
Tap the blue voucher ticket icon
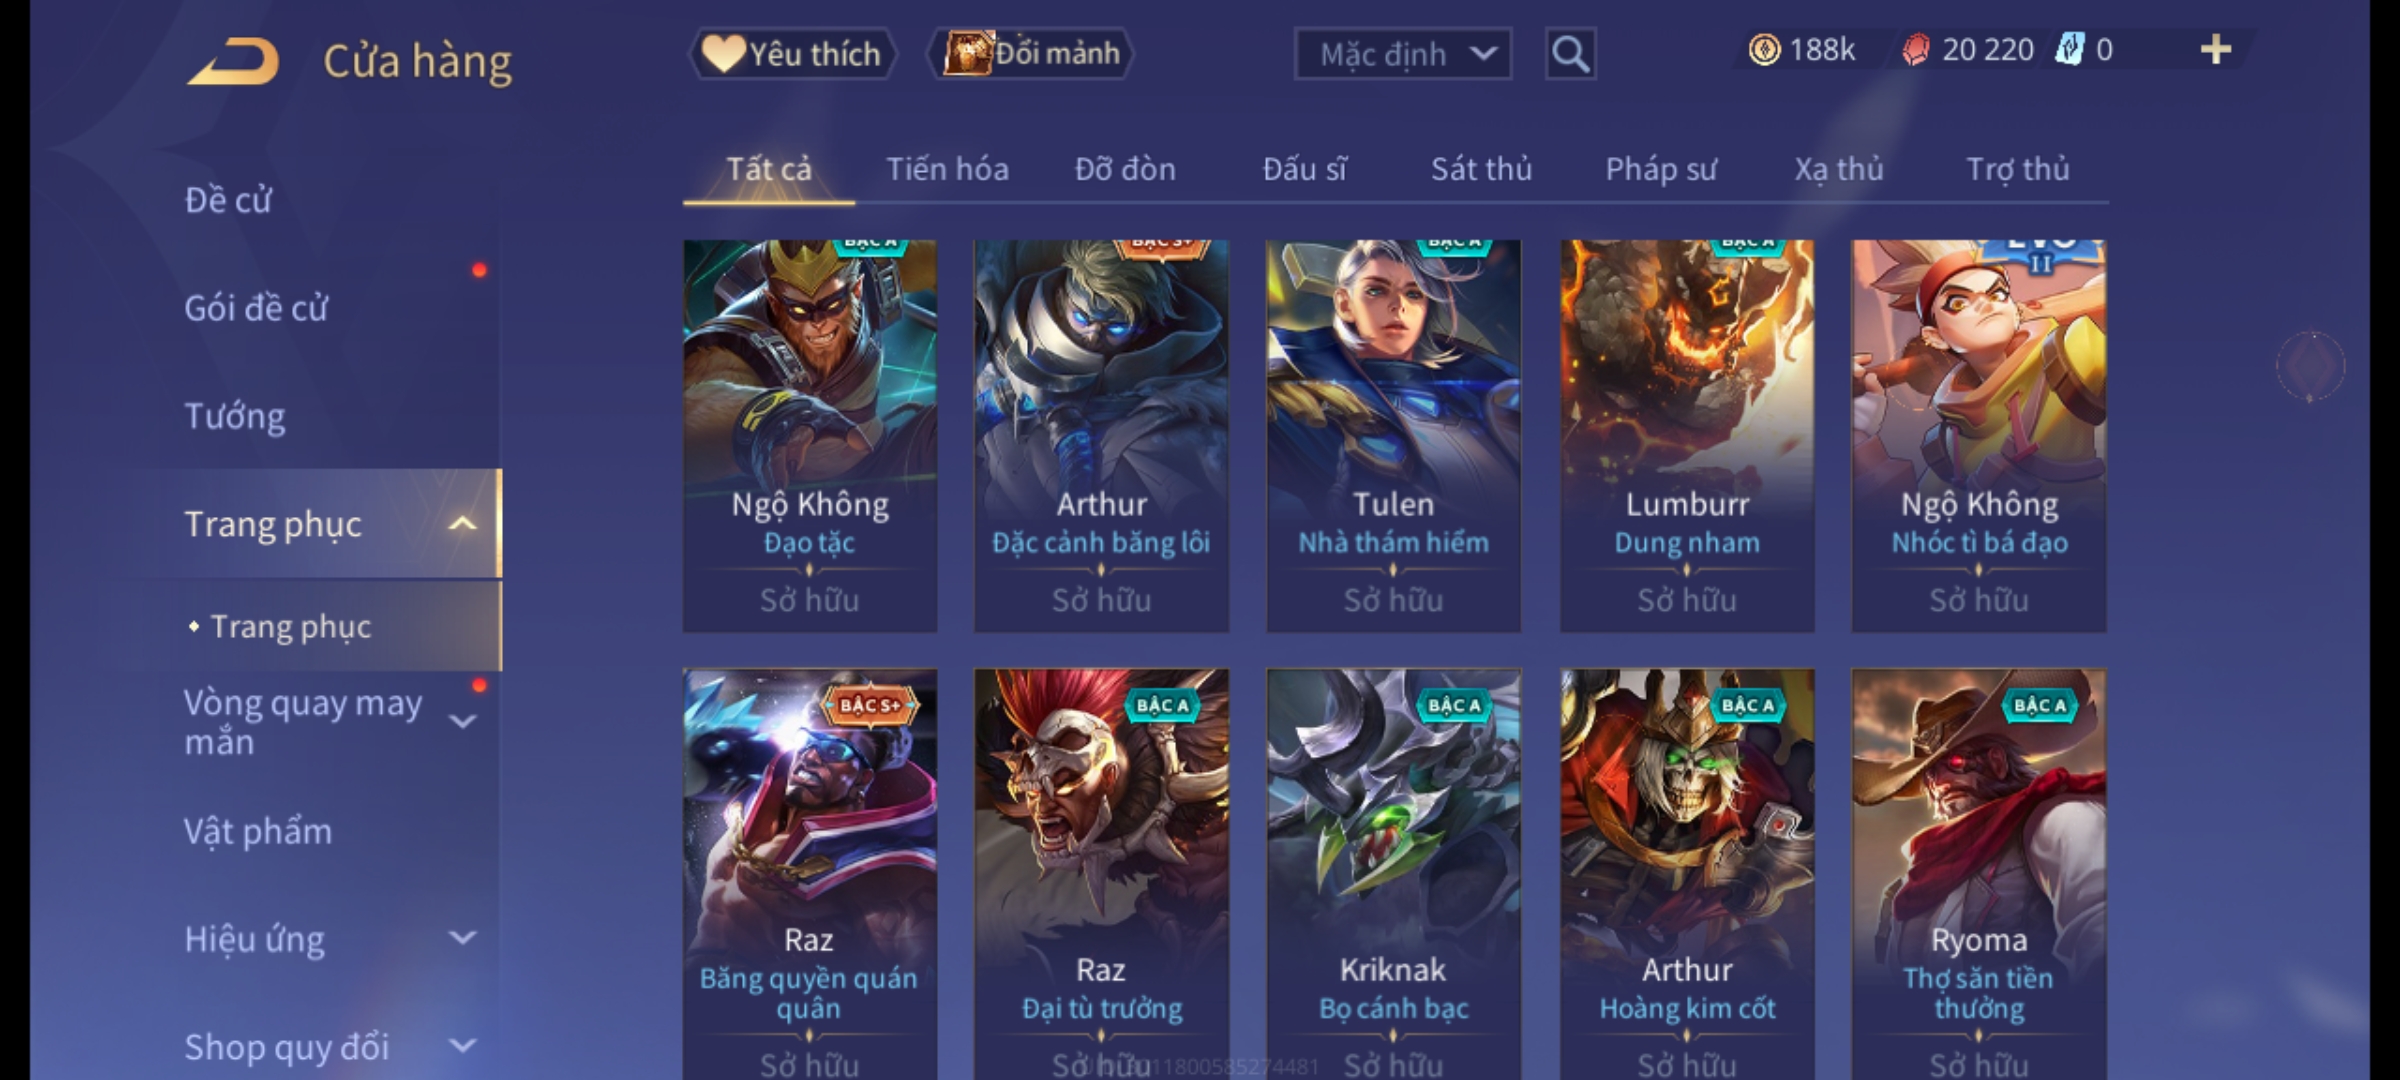[2069, 50]
